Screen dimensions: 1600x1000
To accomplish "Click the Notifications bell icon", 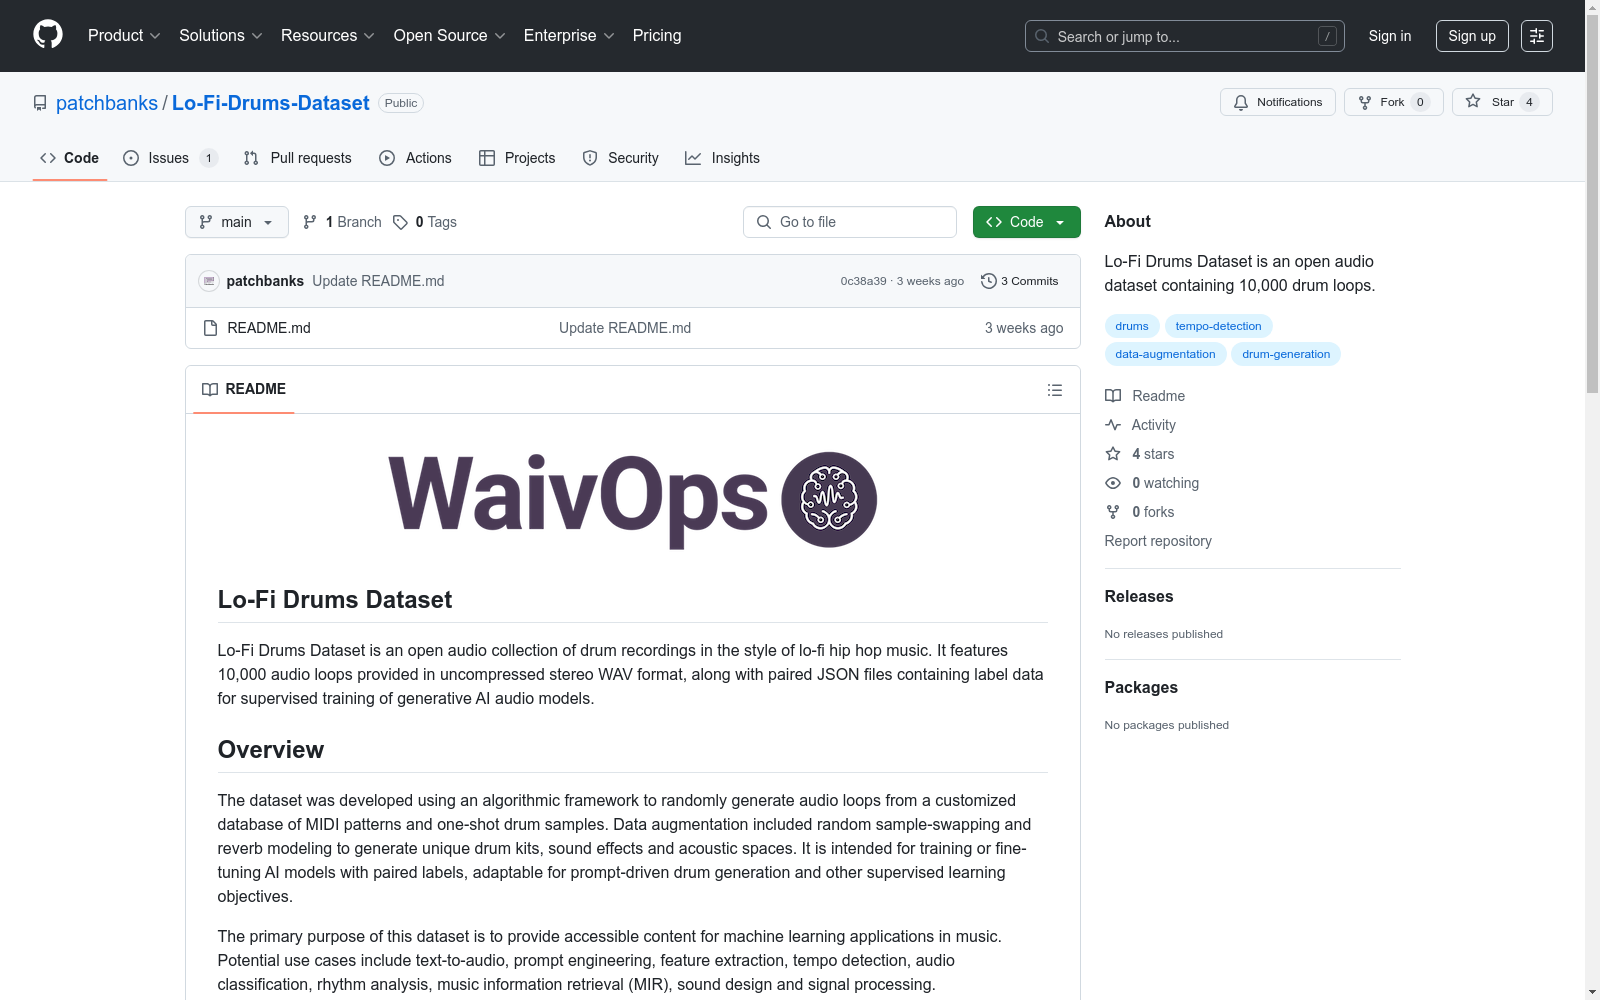I will coord(1241,102).
